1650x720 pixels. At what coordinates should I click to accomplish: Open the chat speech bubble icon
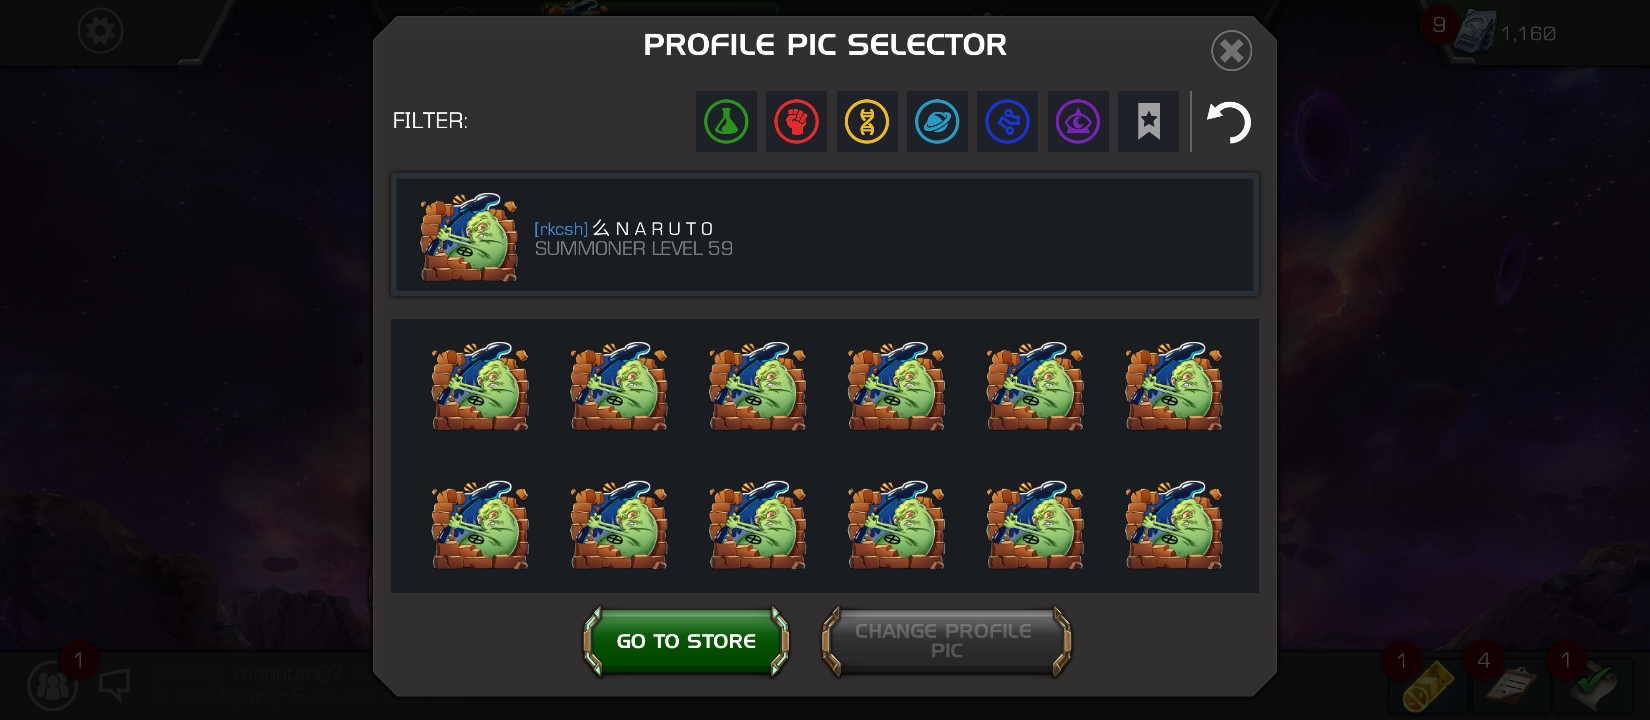point(115,685)
